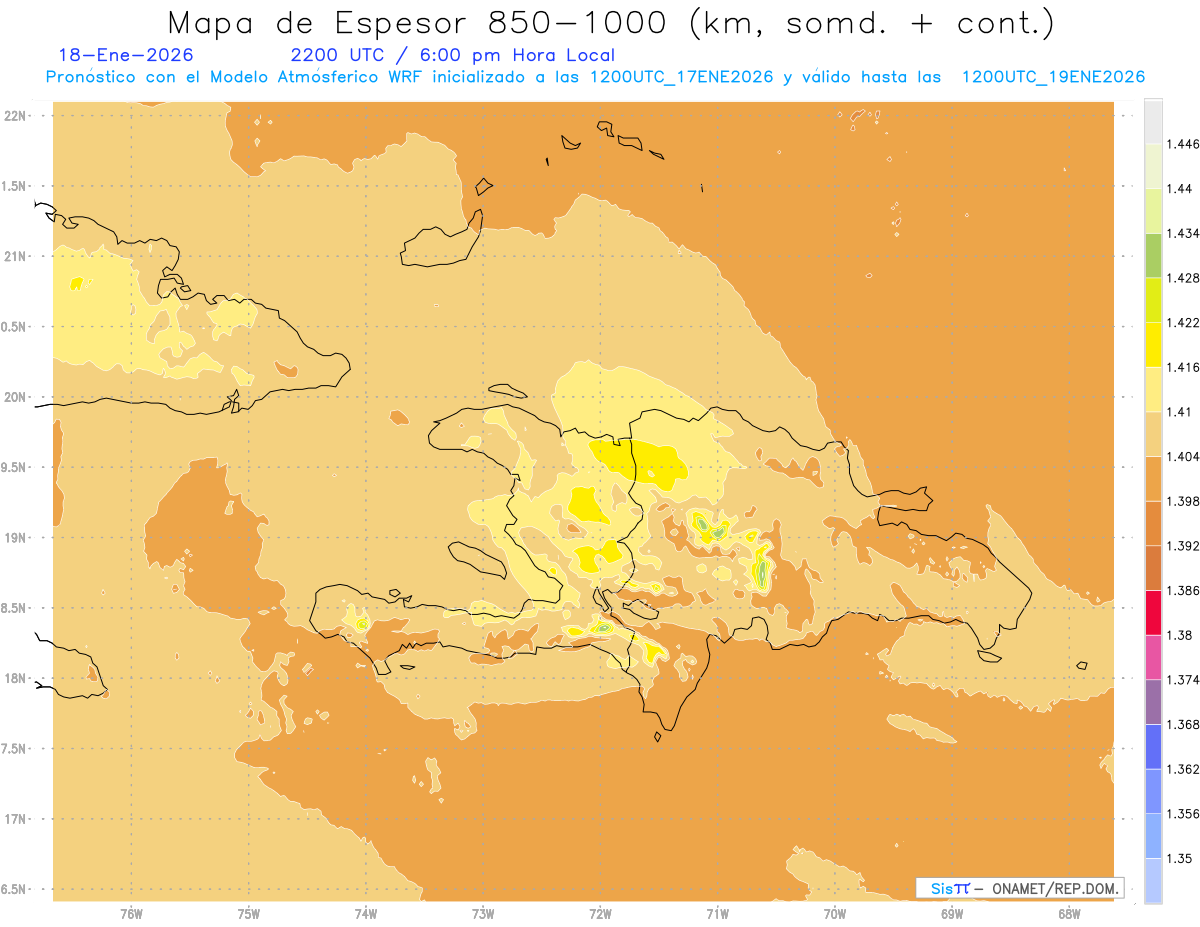Click the "68W" longitude axis label
Image resolution: width=1200 pixels, height=927 pixels.
1069,913
